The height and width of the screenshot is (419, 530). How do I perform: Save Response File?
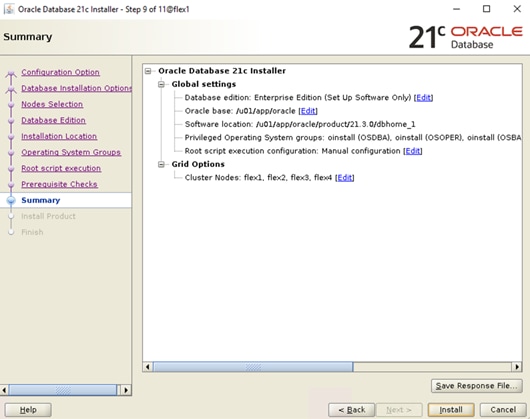(477, 386)
